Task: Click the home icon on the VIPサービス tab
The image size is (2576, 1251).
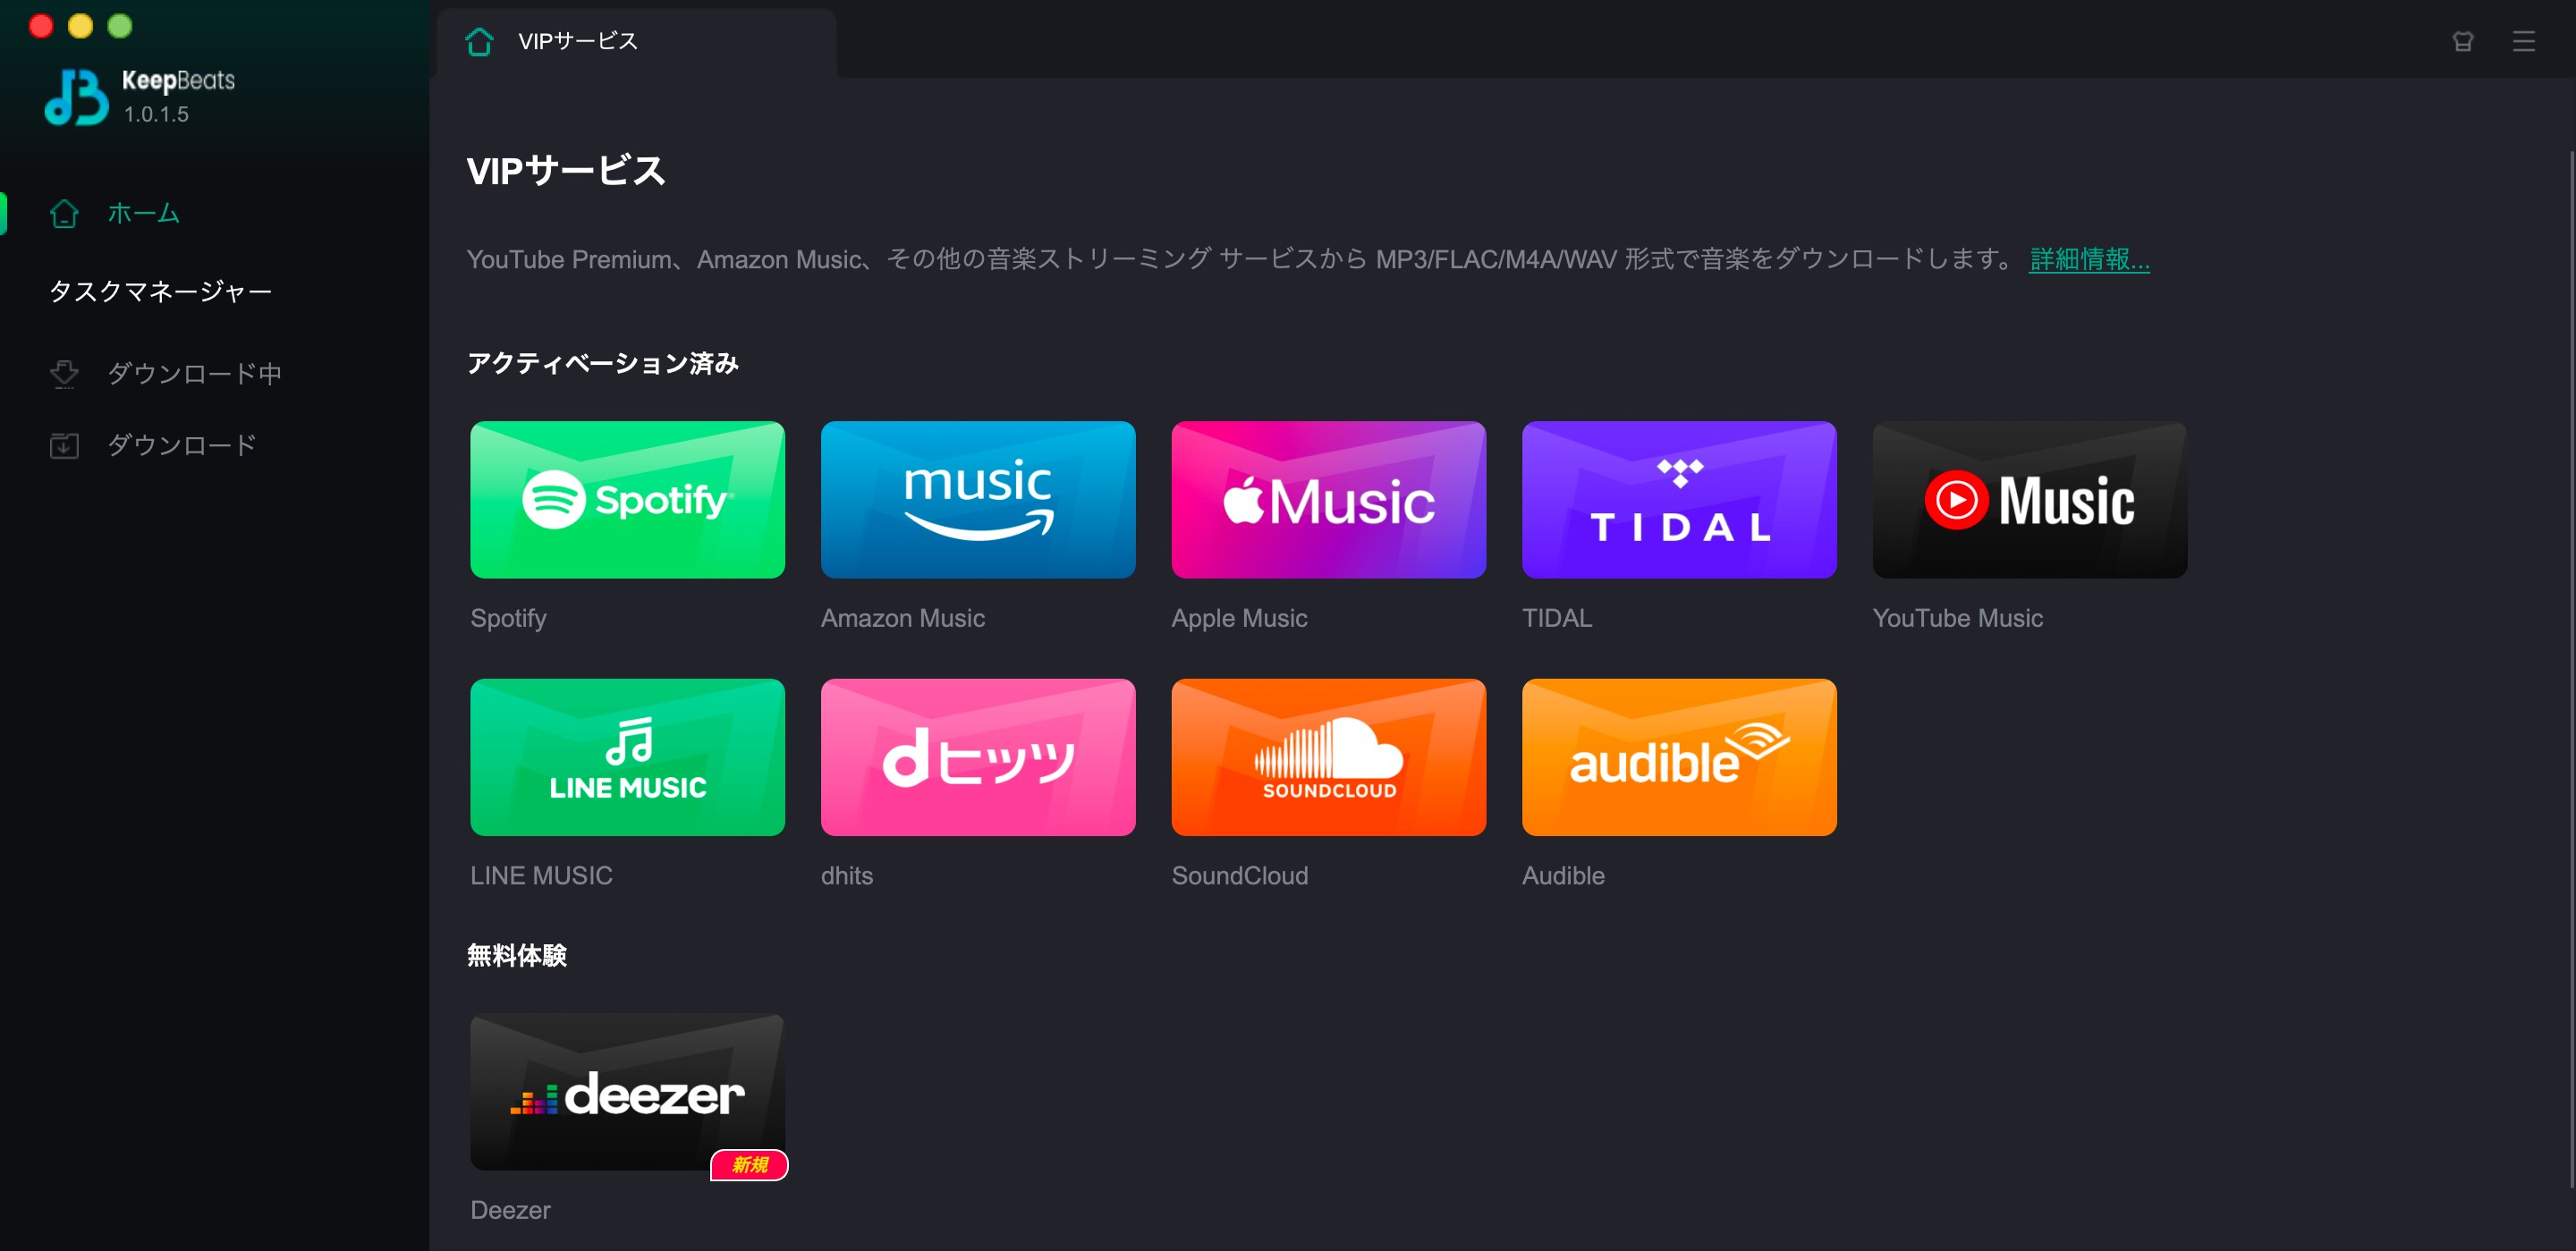Action: (x=481, y=41)
